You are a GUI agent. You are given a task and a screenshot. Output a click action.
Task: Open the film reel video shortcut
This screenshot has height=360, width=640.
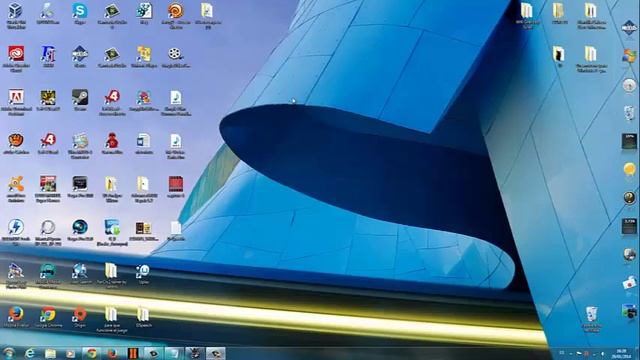tap(176, 57)
